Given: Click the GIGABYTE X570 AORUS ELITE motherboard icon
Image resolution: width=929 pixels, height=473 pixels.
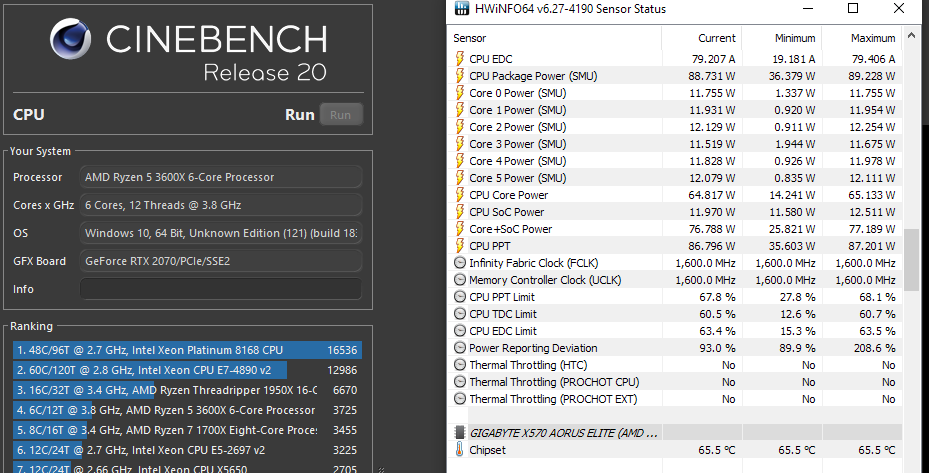Looking at the screenshot, I should [x=460, y=433].
